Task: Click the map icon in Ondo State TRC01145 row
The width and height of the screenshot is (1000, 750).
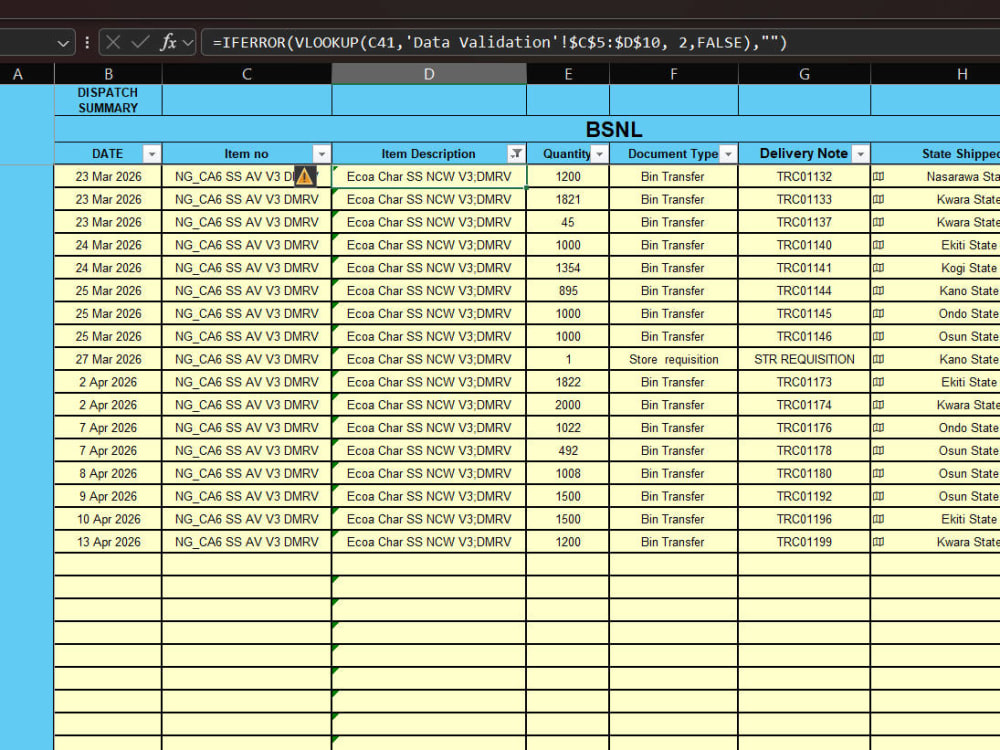Action: (x=879, y=314)
